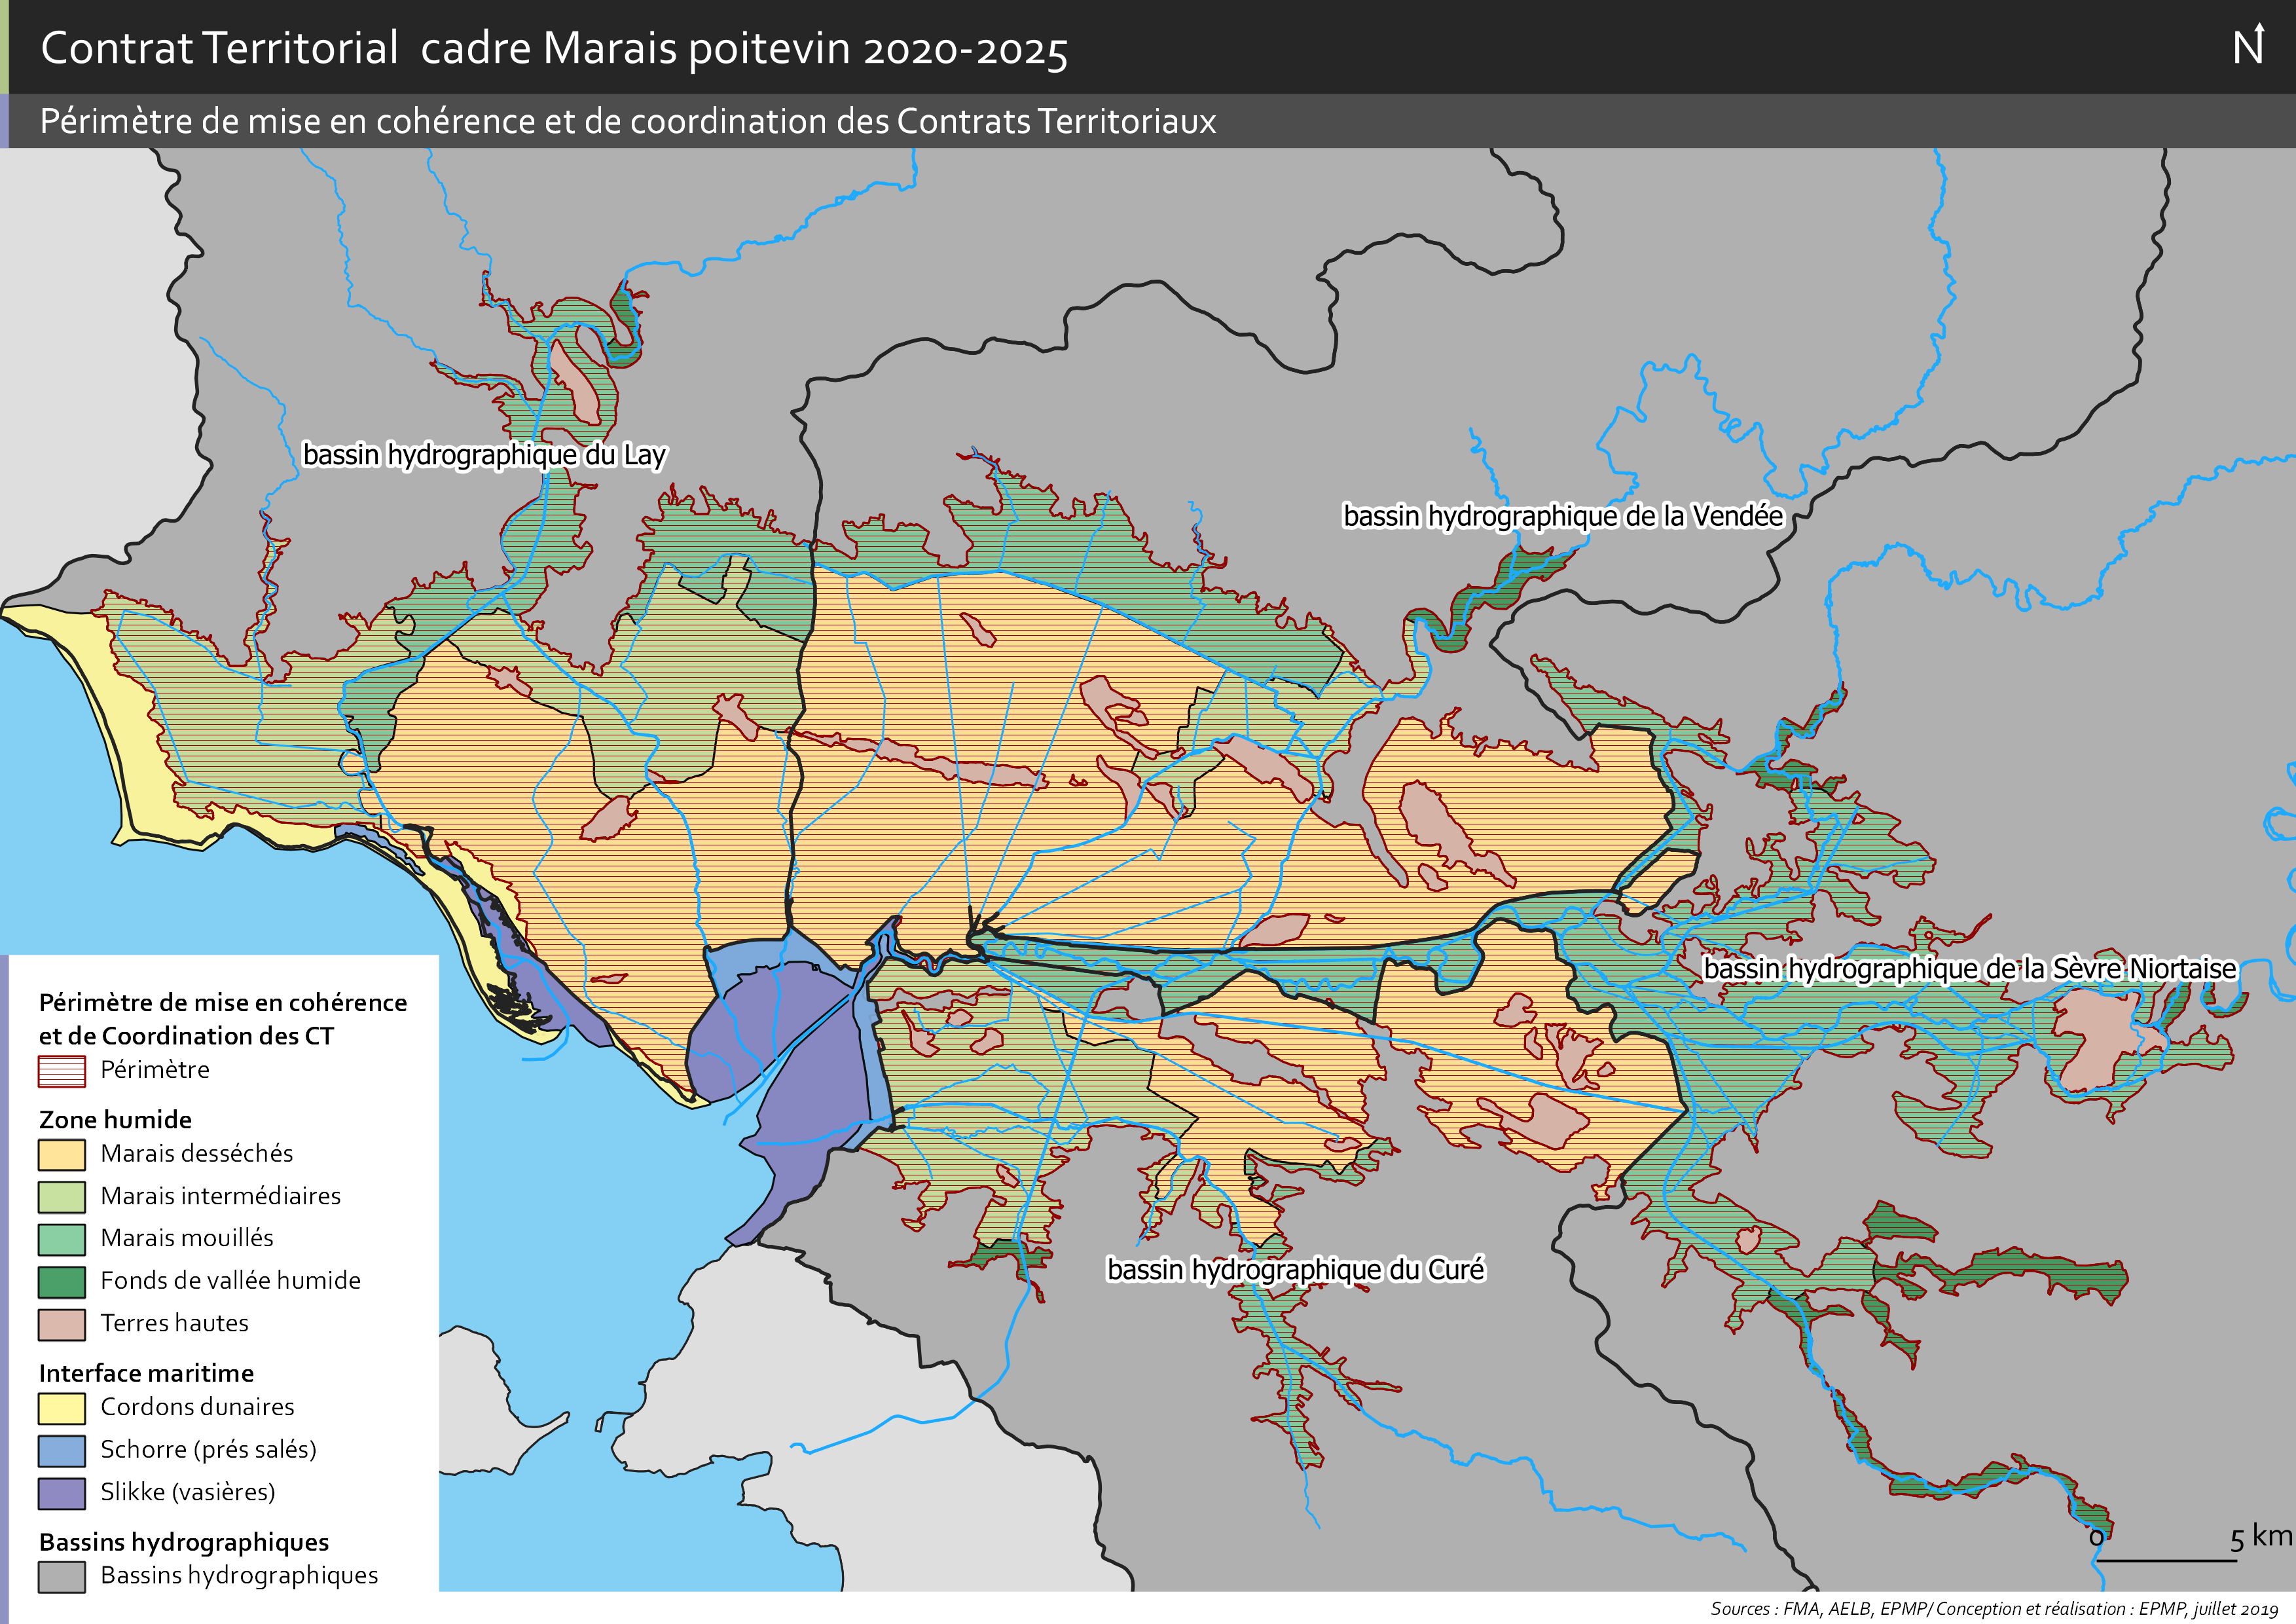Click the Slikke (vasières) legend swatch
This screenshot has width=2296, height=1624.
coord(61,1493)
